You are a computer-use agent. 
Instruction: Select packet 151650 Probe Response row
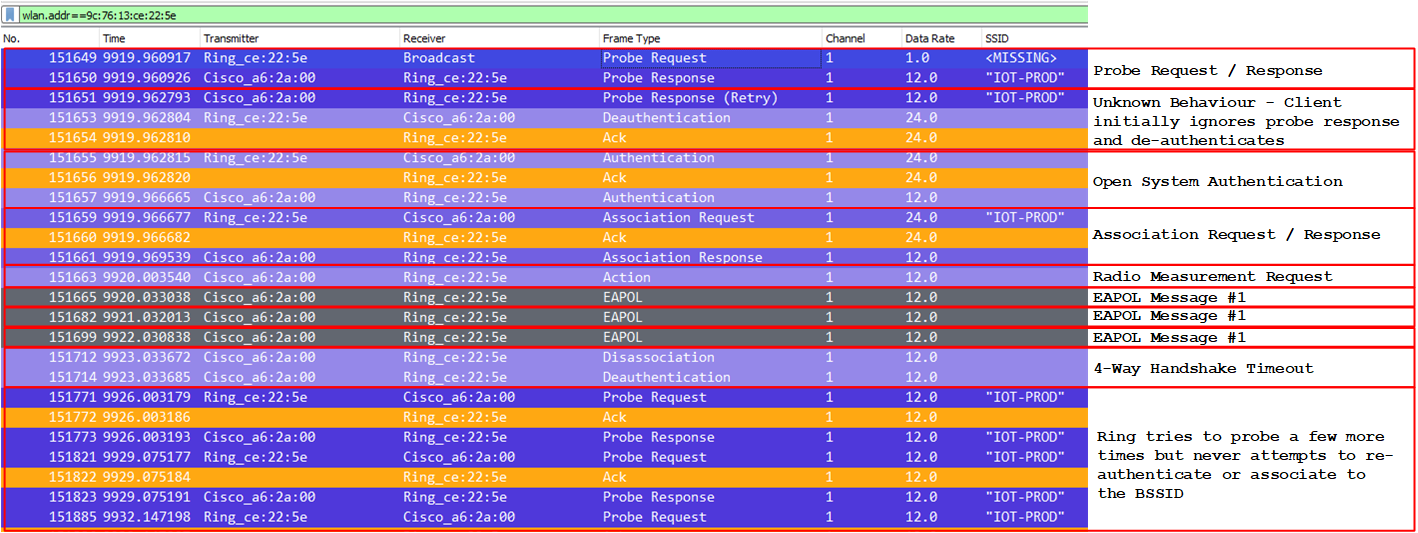[544, 78]
